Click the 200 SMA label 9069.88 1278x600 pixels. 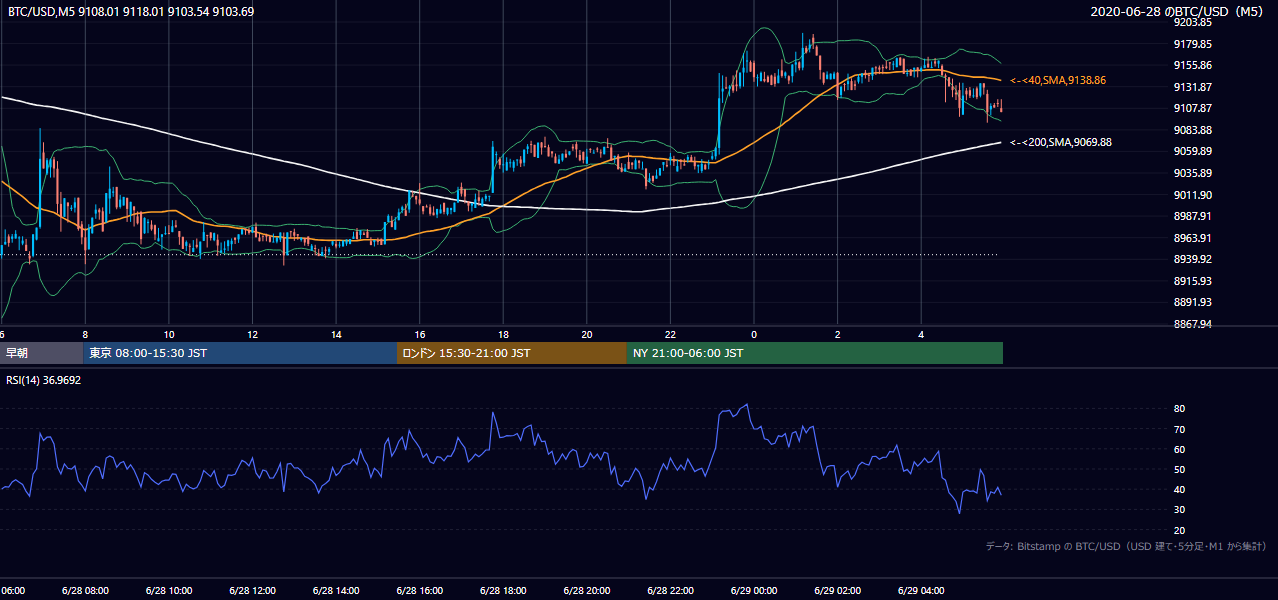(1061, 143)
